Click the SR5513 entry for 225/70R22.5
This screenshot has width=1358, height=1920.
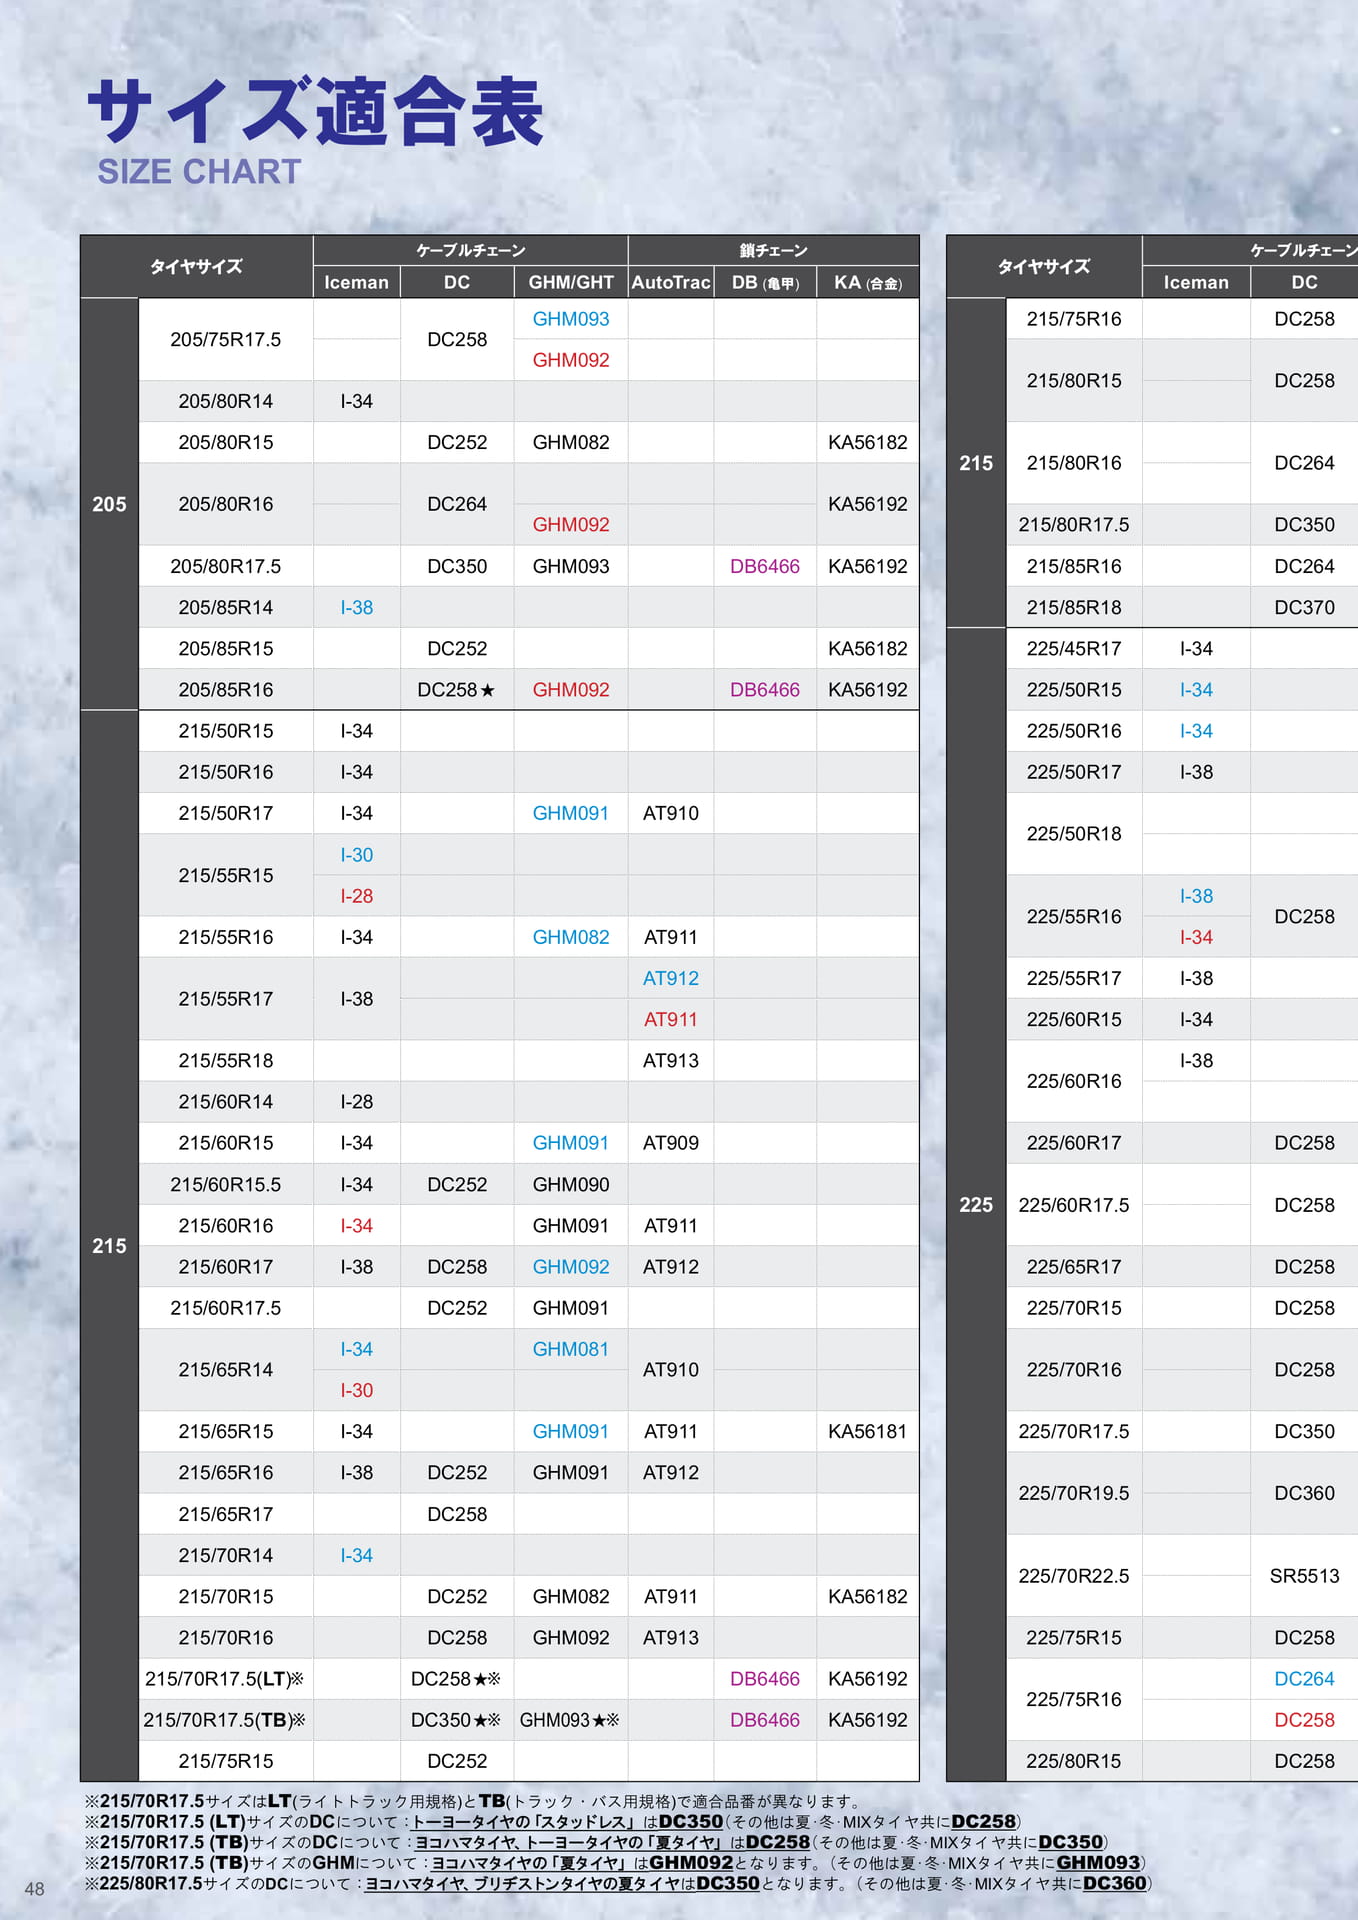[1304, 1576]
